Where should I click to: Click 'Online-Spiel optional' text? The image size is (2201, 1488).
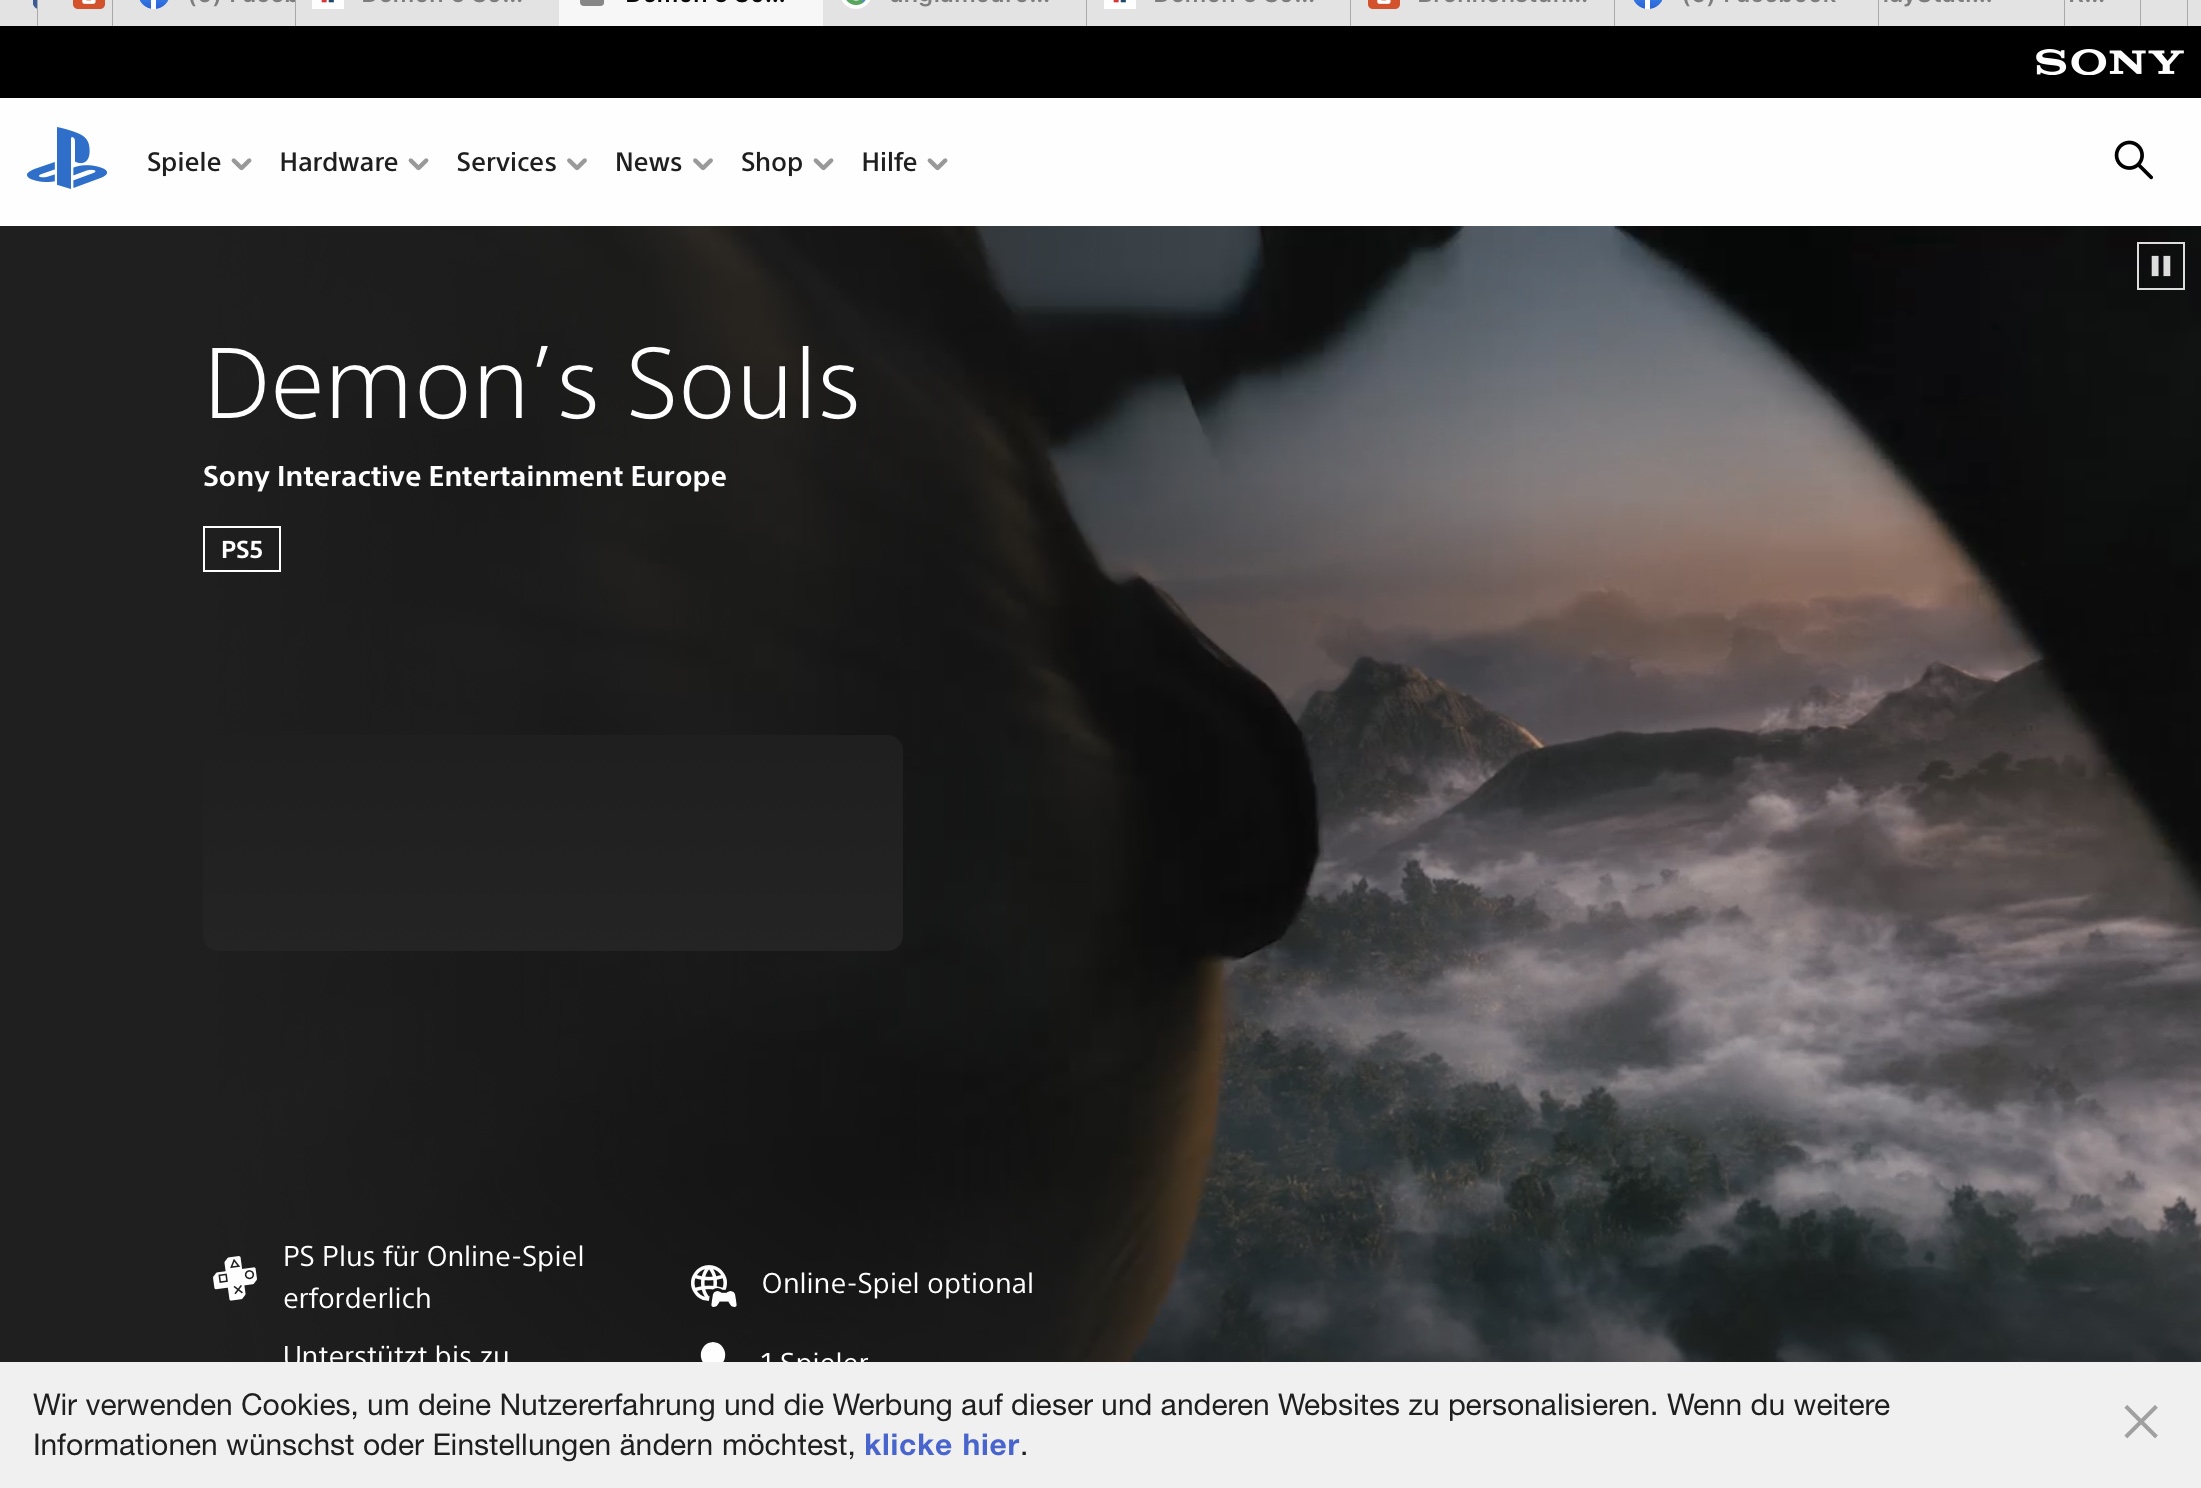(897, 1283)
